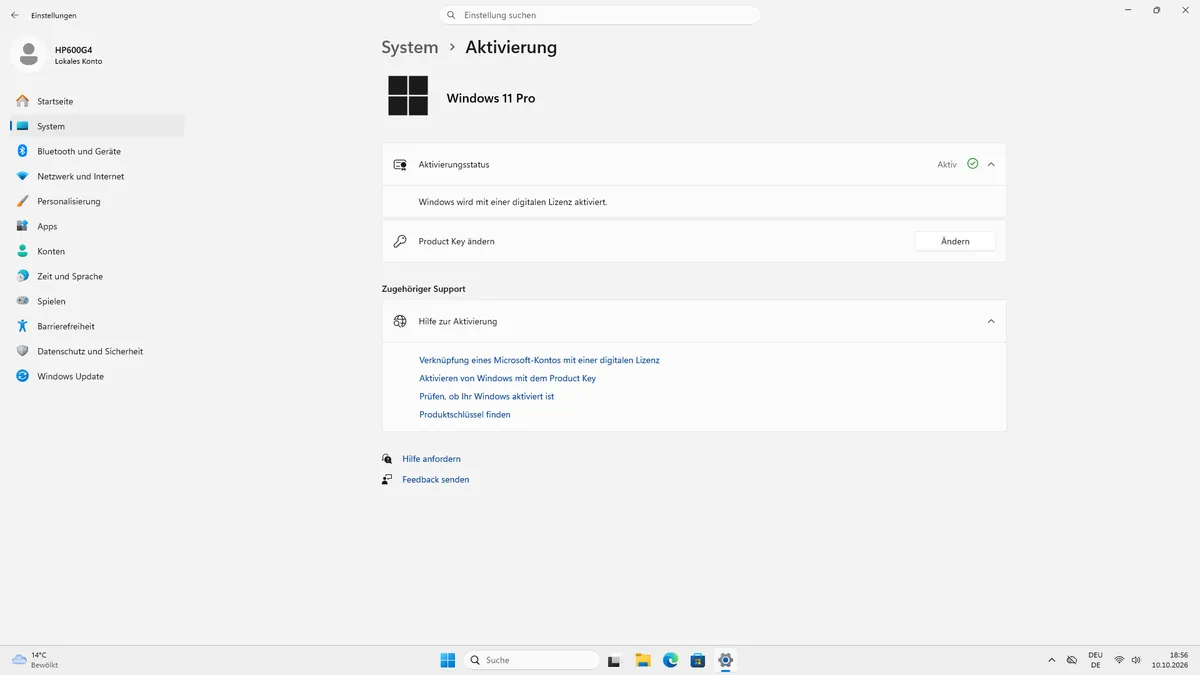Focus the Einstellung suchen search box
Image resolution: width=1200 pixels, height=675 pixels.
coord(600,15)
